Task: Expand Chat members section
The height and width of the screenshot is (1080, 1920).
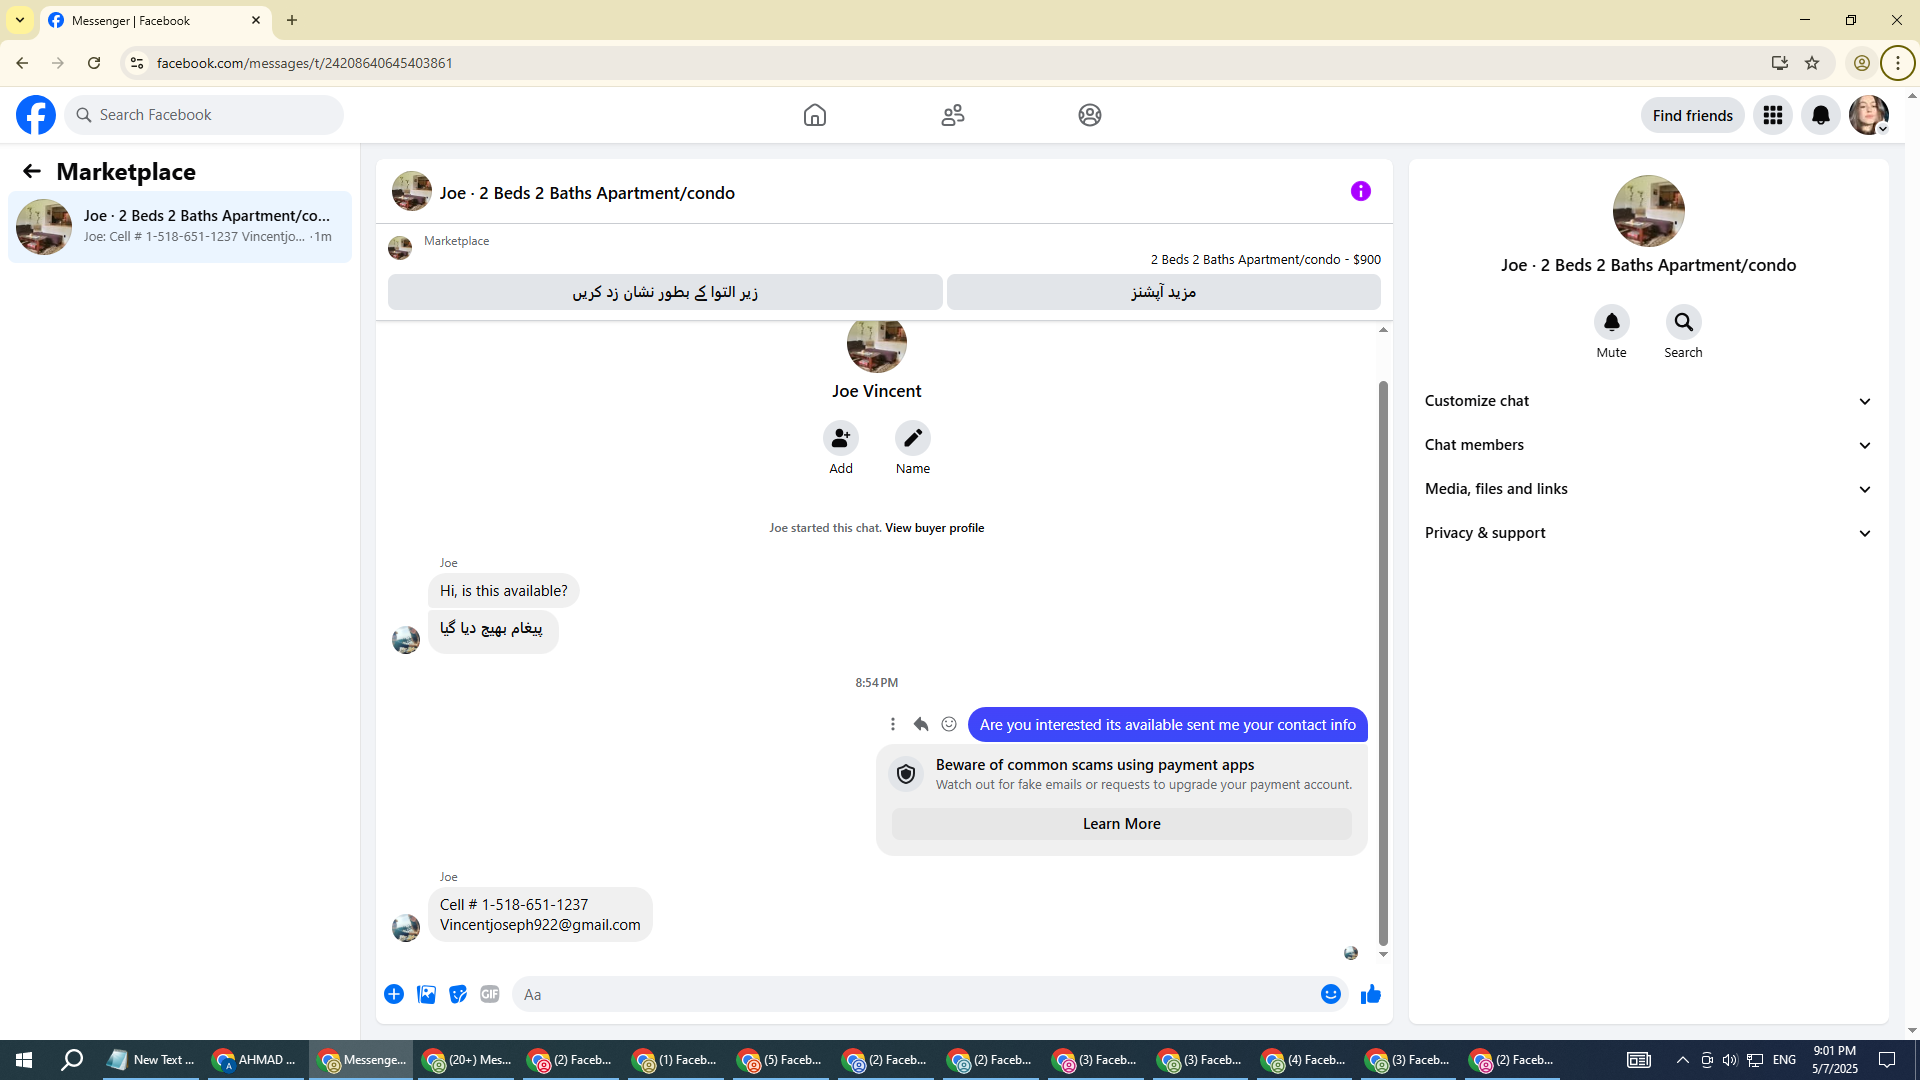Action: tap(1648, 445)
